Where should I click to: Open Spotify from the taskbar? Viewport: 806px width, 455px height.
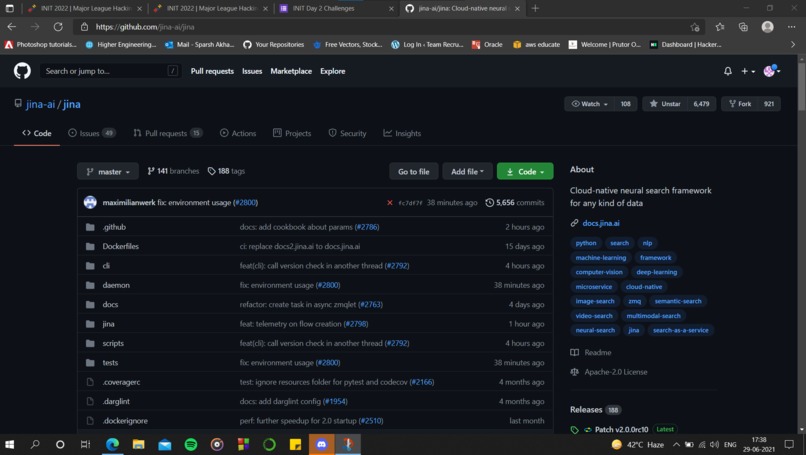click(x=191, y=444)
